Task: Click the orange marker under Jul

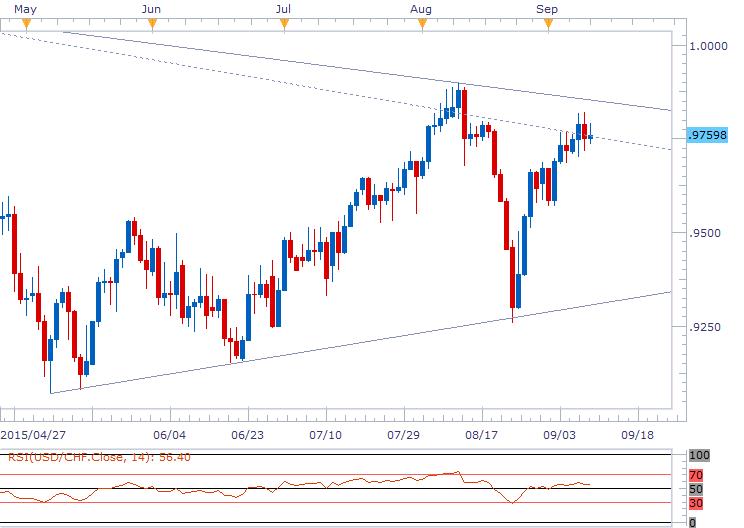Action: point(284,24)
